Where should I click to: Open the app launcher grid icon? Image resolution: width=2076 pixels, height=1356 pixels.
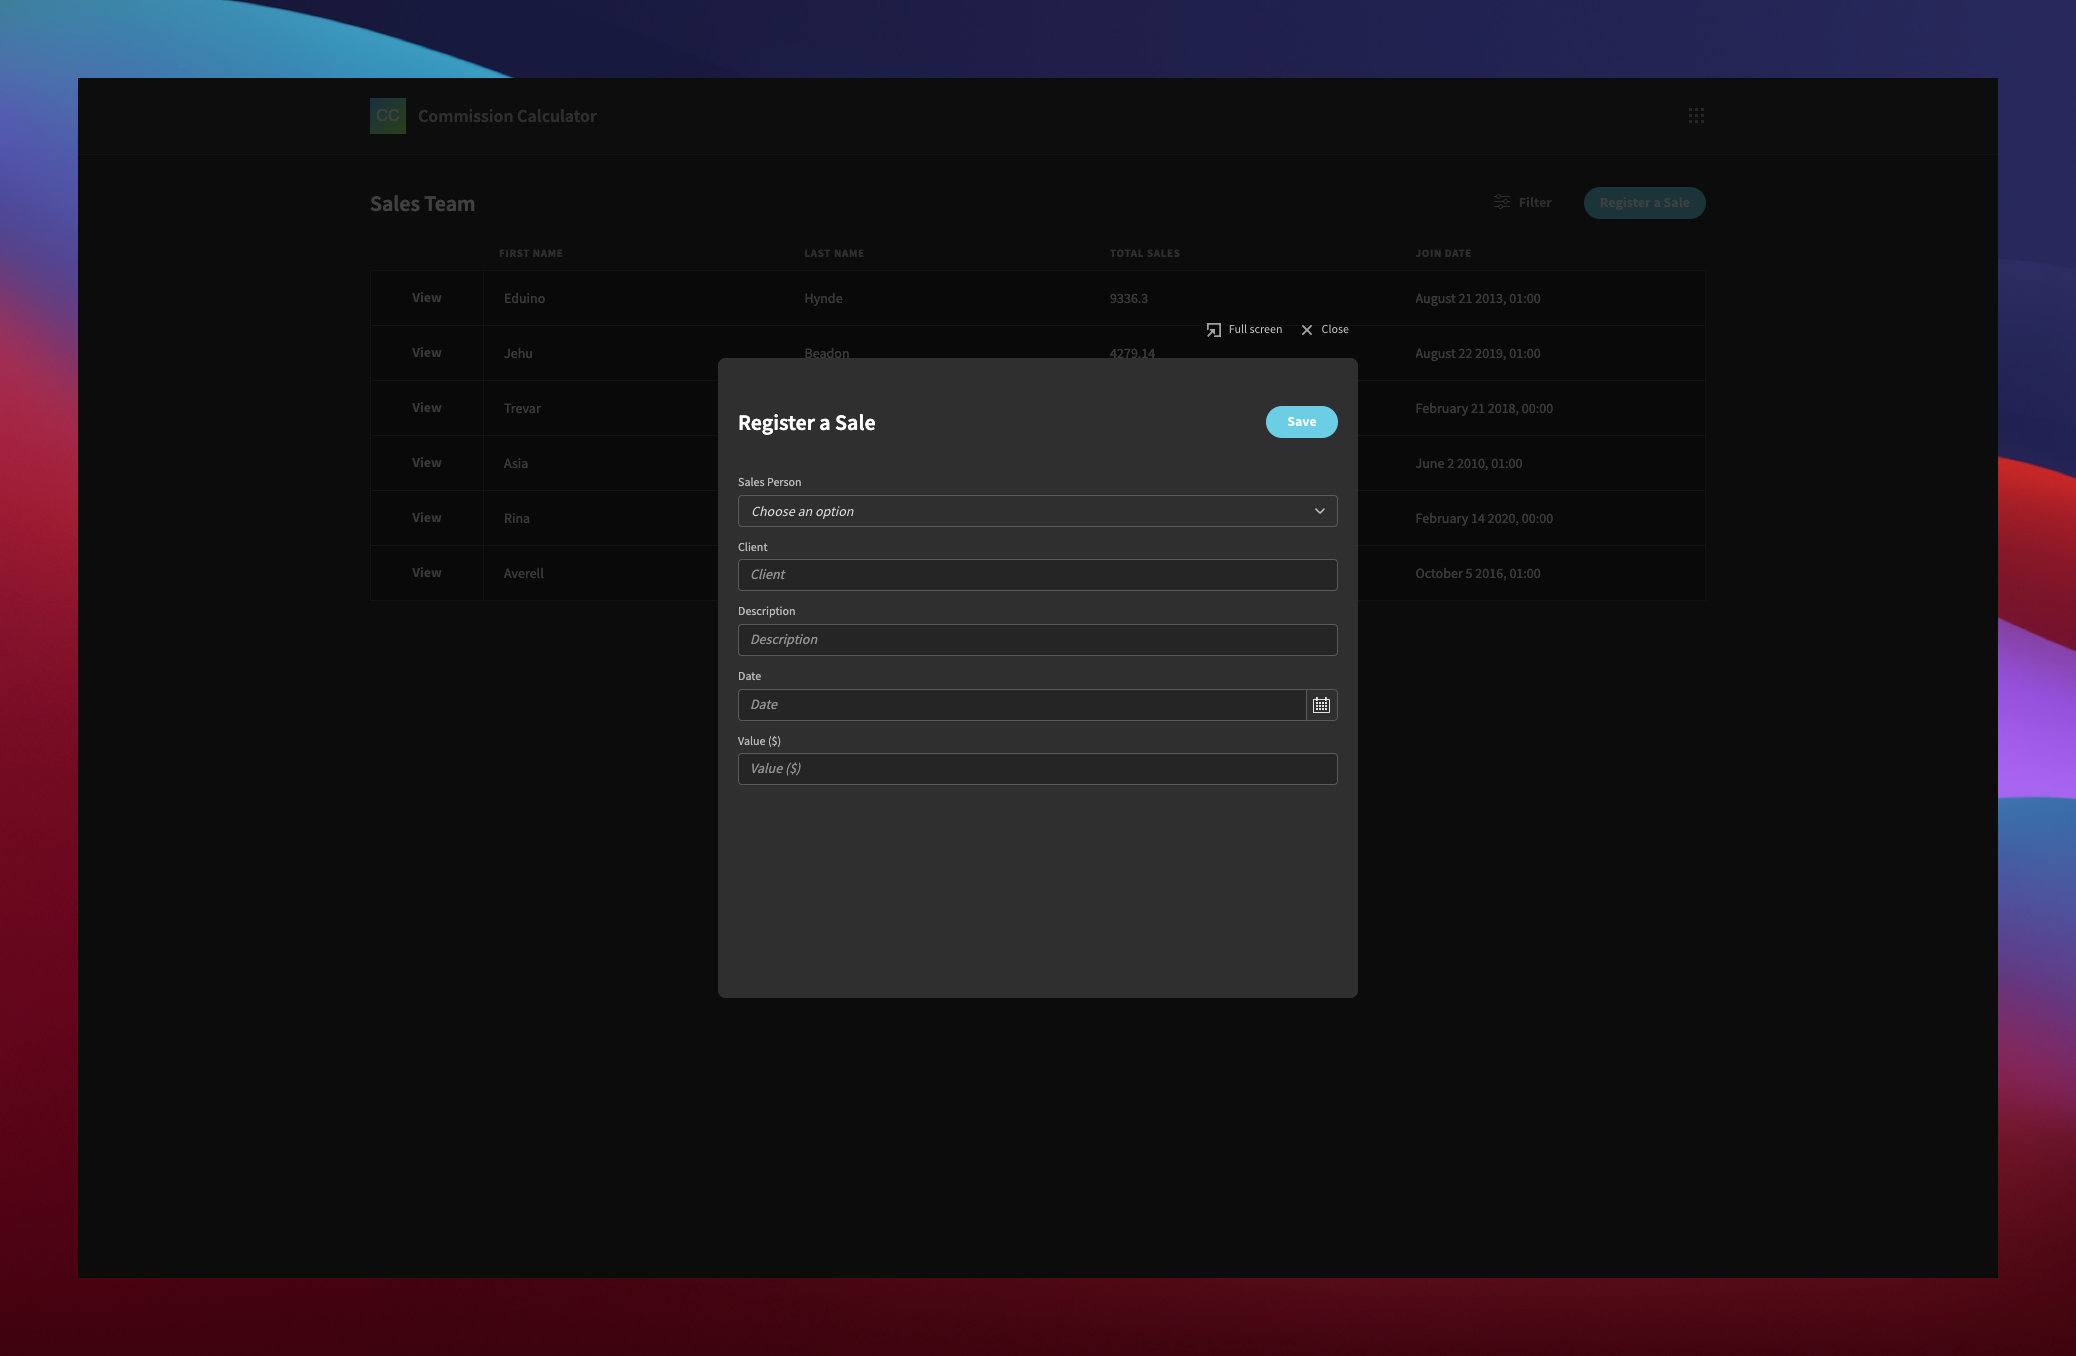click(x=1697, y=116)
